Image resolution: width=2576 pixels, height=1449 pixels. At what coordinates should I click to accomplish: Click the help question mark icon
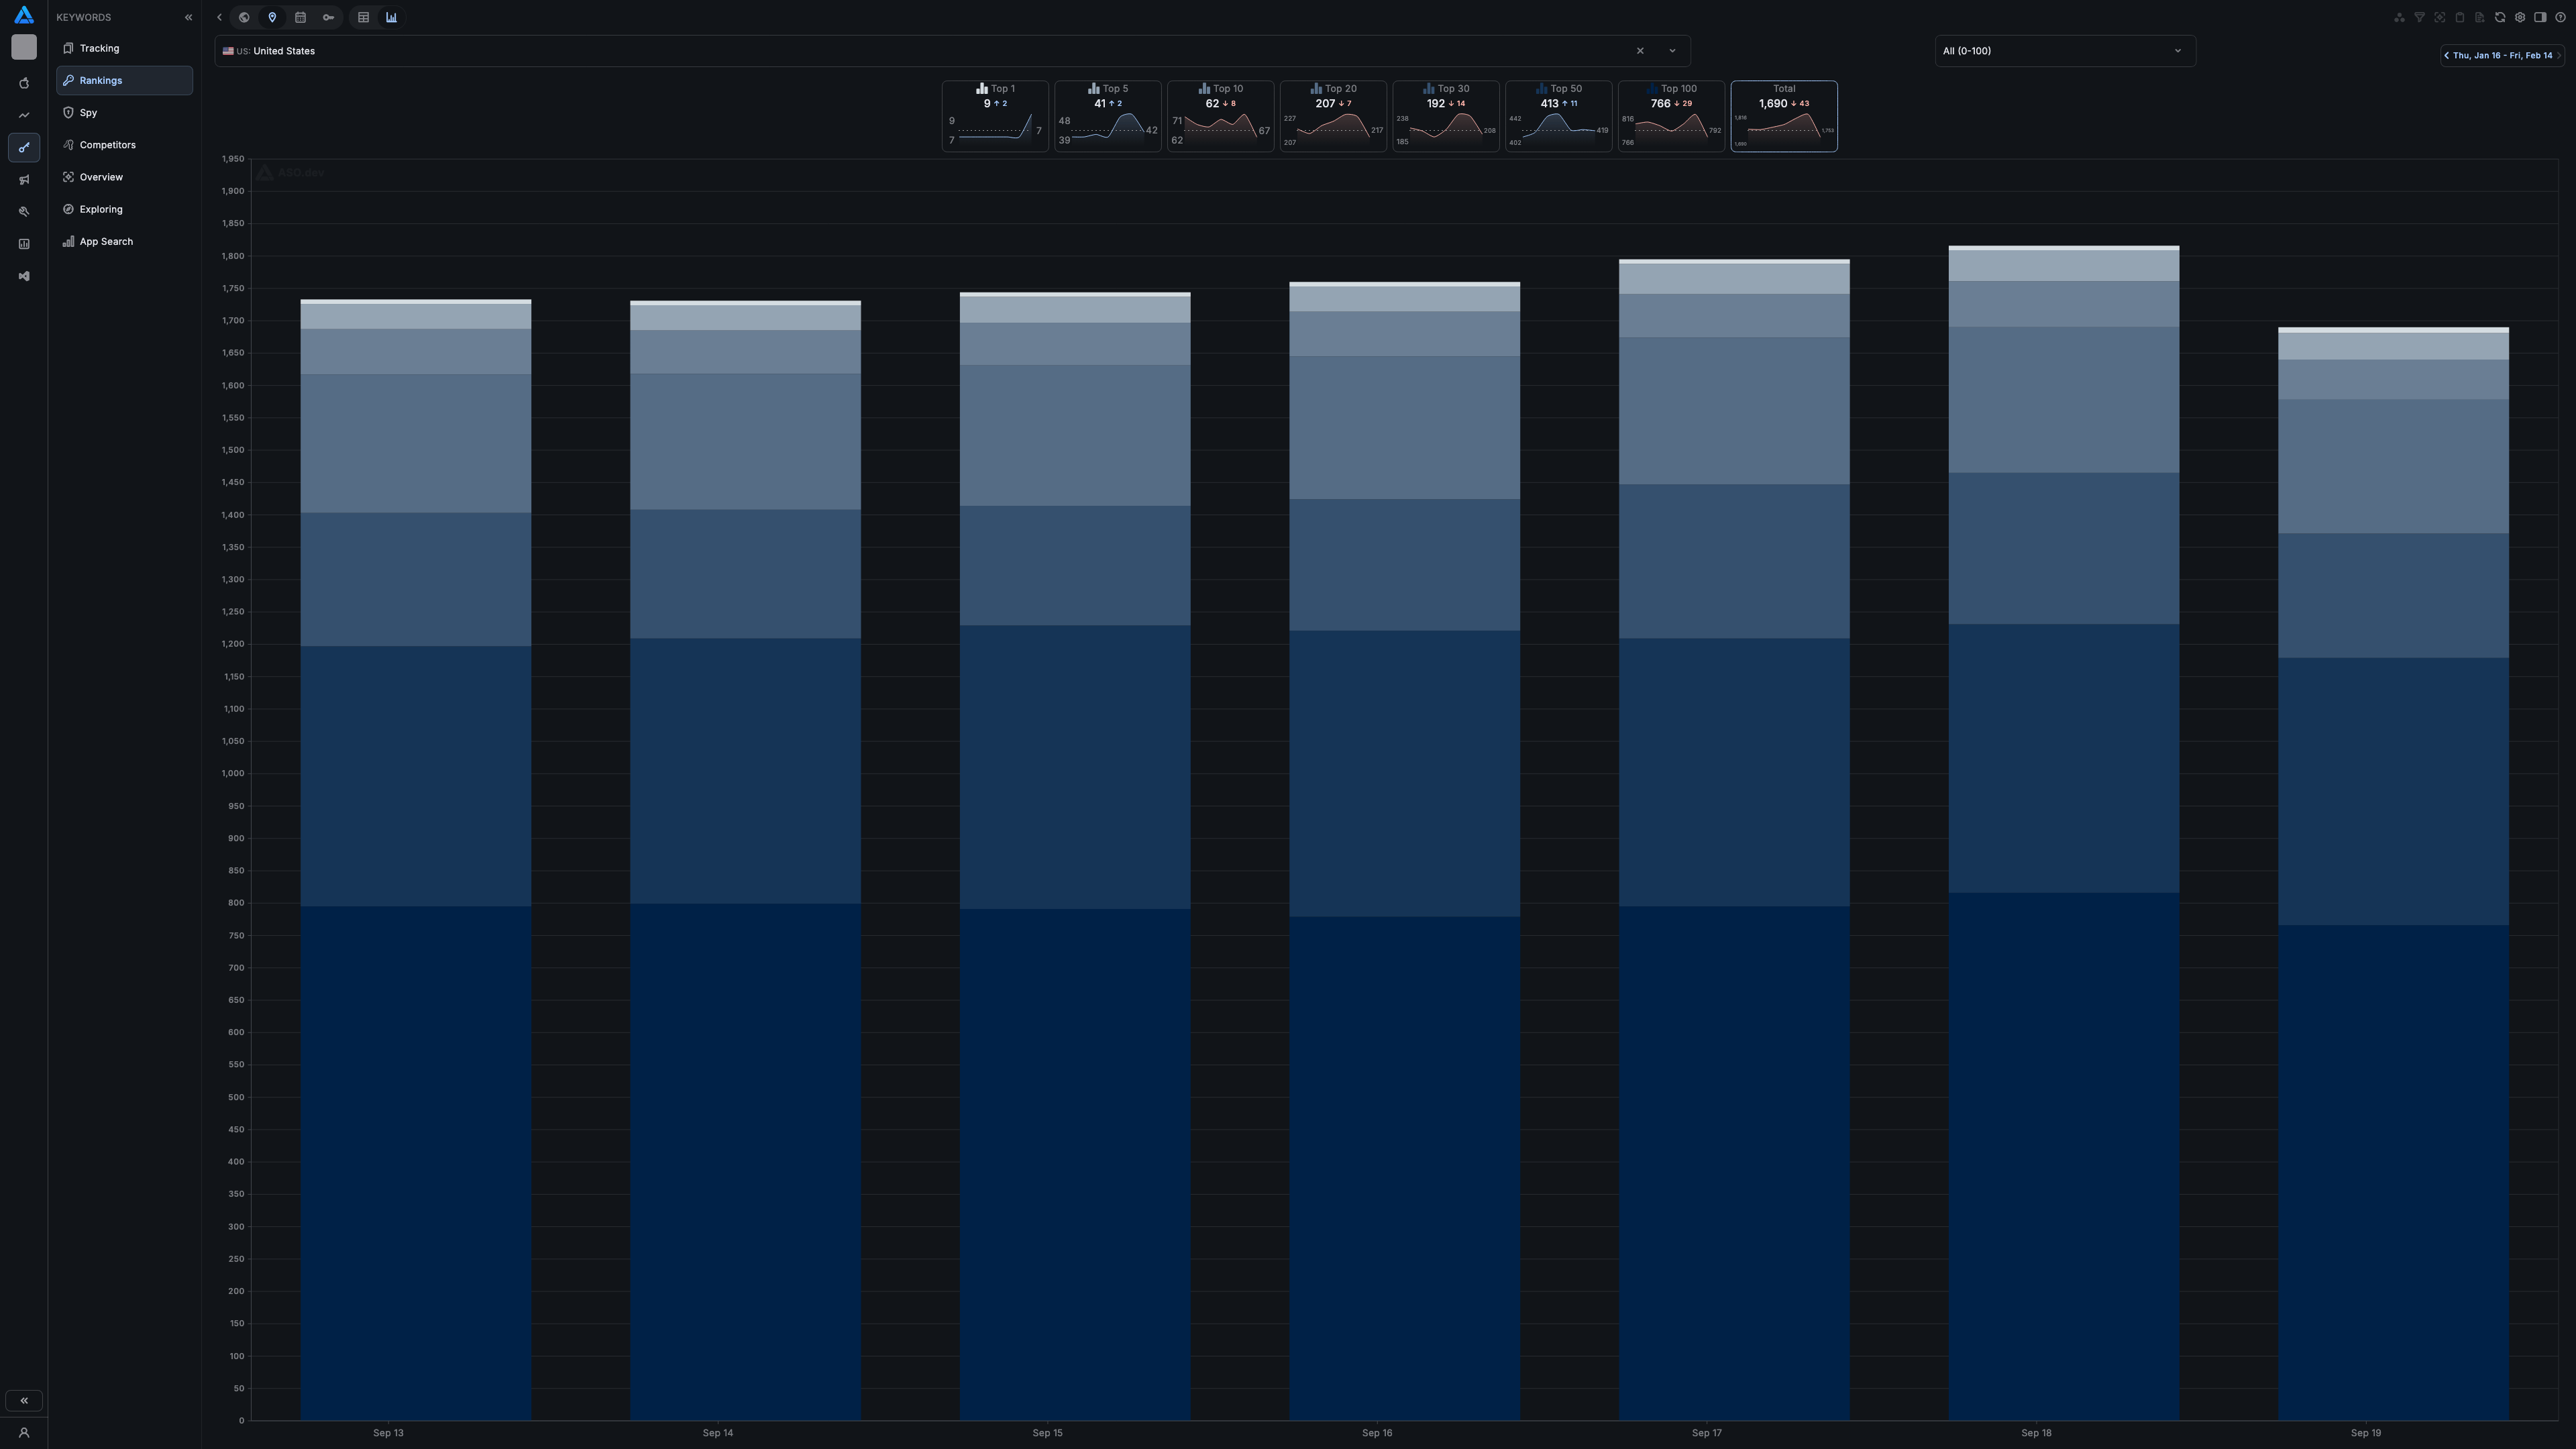2560,17
